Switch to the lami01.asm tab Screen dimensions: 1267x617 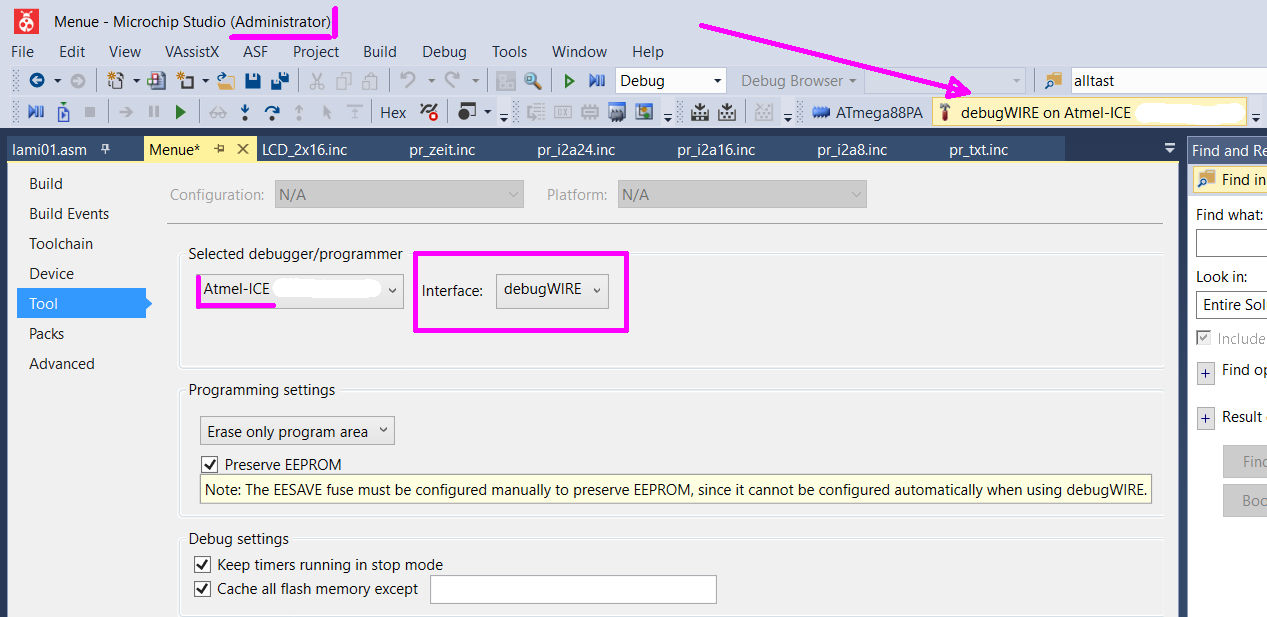[49, 150]
